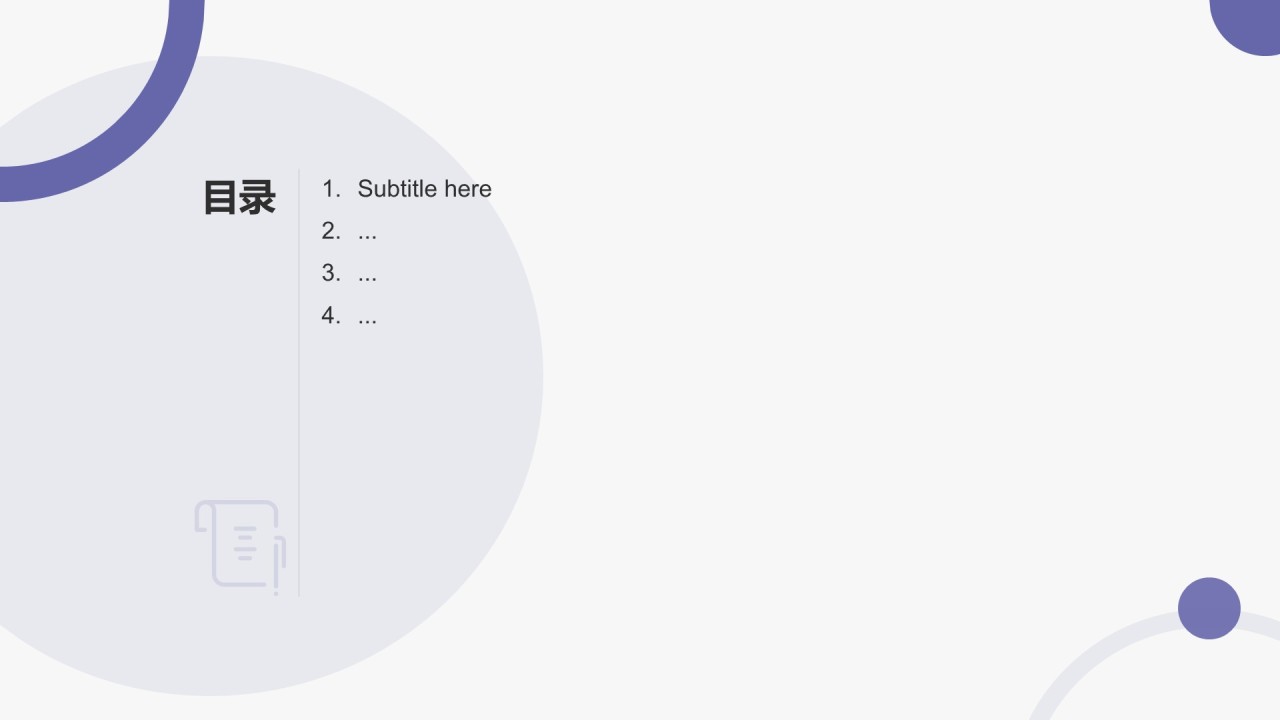Click the "Subtitle here" list entry
This screenshot has height=720, width=1280.
(424, 189)
